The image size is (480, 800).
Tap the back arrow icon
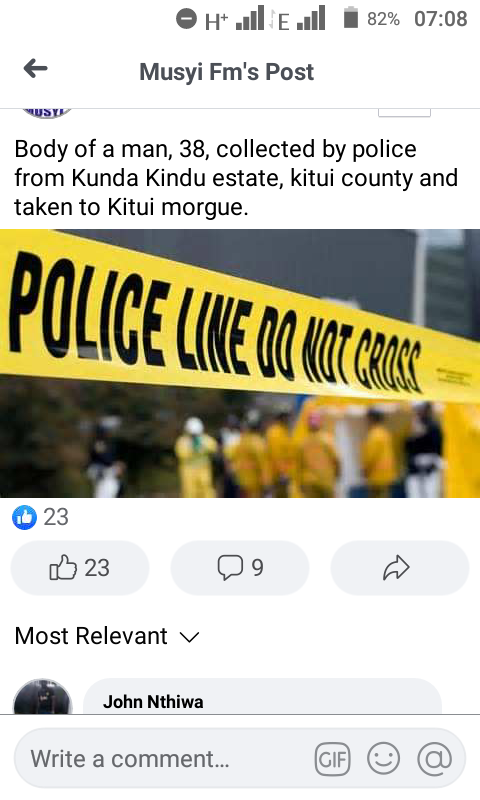[36, 68]
